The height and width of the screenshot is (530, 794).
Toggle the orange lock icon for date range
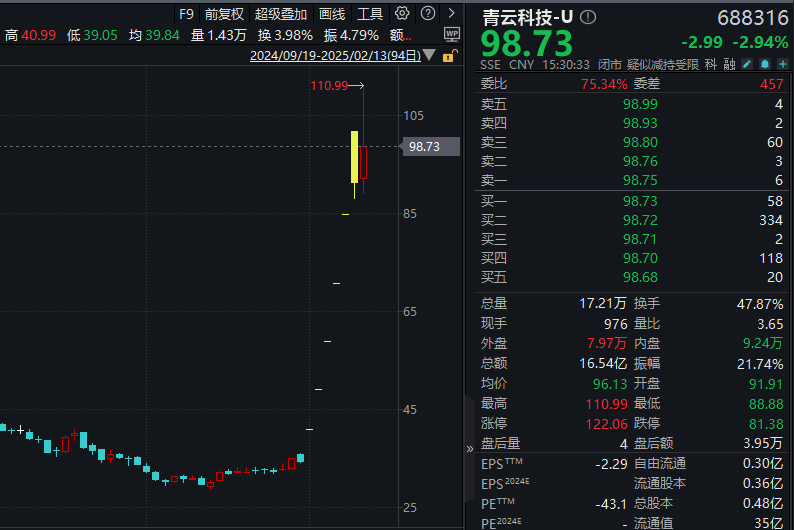click(x=450, y=56)
